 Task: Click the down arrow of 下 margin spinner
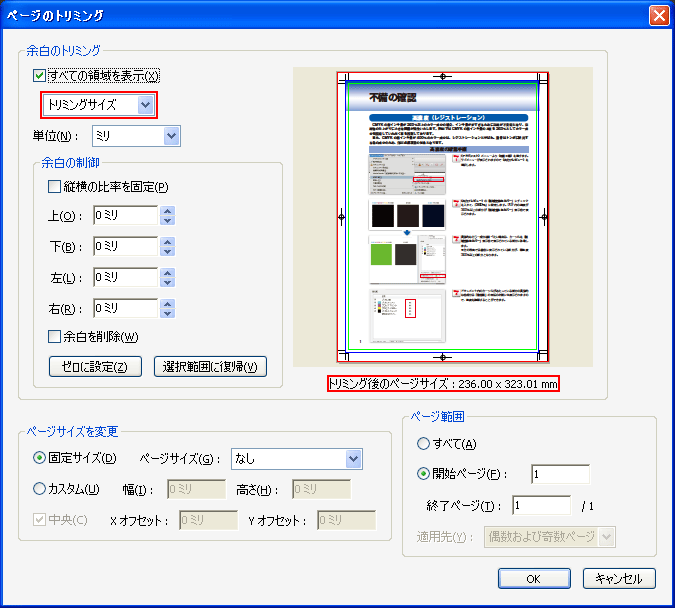(168, 252)
